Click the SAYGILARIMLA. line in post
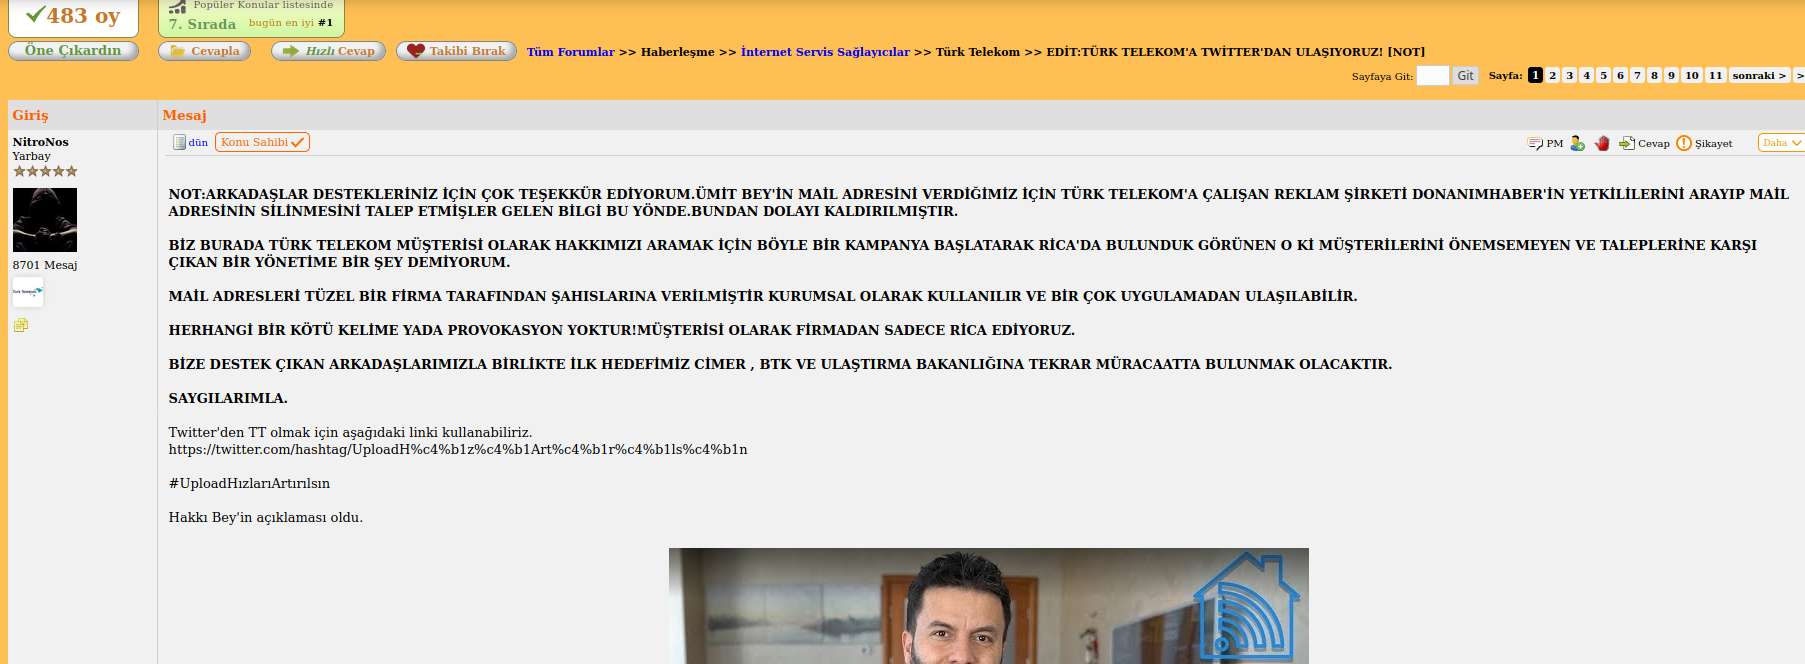 point(228,398)
